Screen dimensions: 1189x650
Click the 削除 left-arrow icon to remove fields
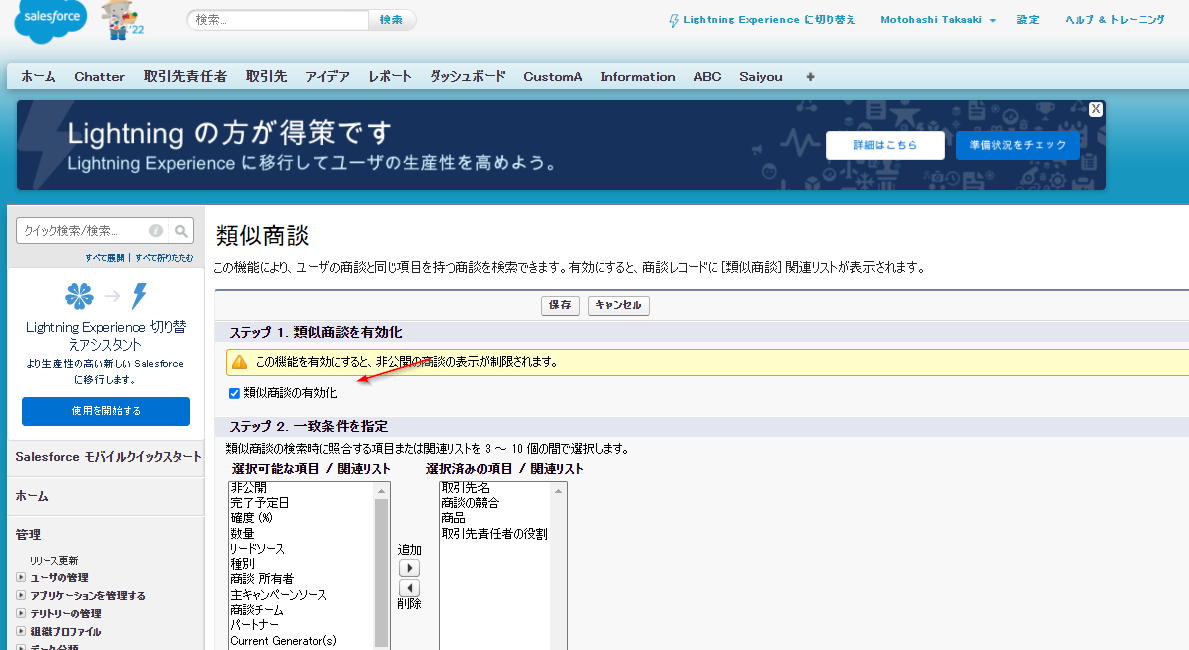pyautogui.click(x=408, y=586)
